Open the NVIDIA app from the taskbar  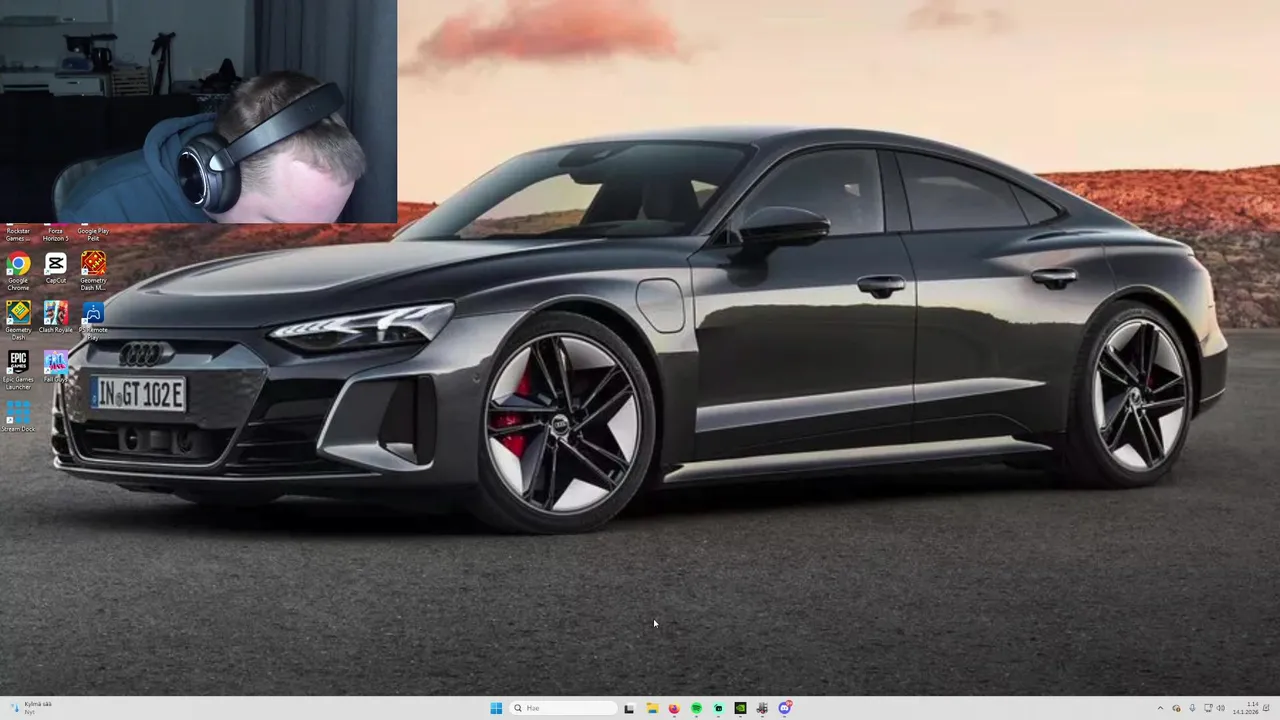point(740,708)
